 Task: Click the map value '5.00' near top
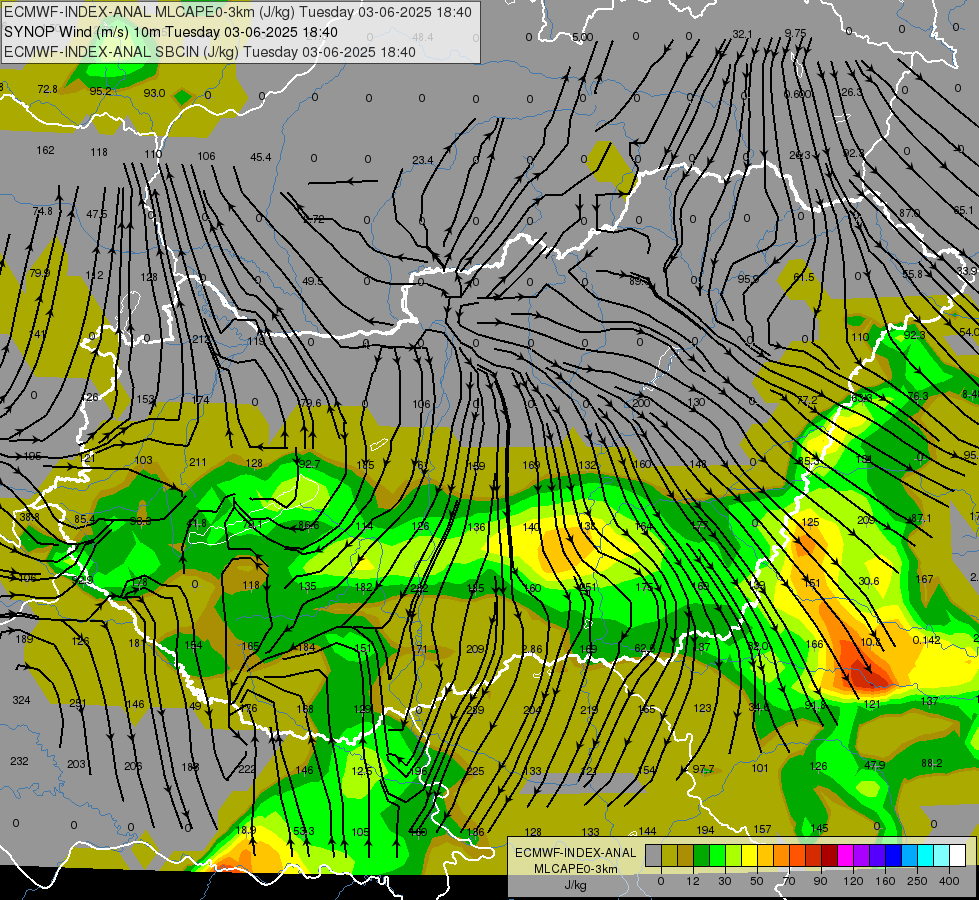tap(583, 37)
